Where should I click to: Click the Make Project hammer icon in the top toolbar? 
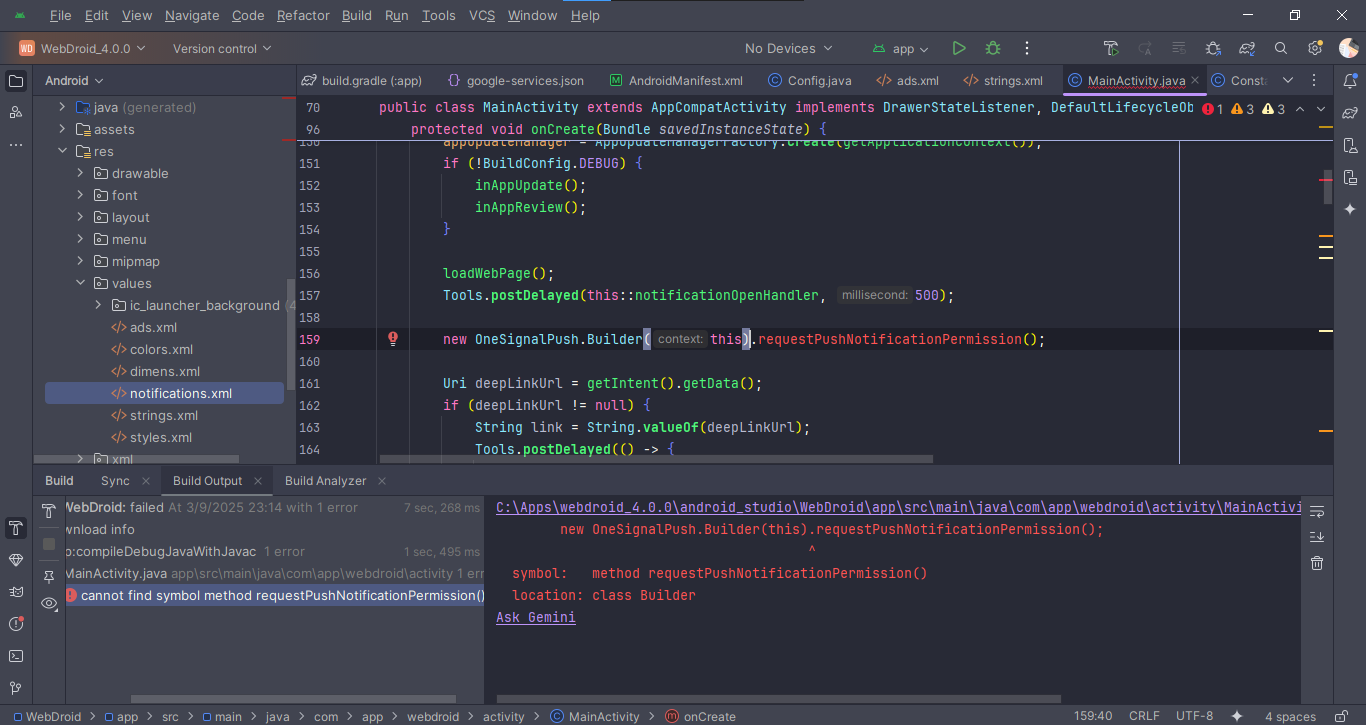click(1111, 48)
